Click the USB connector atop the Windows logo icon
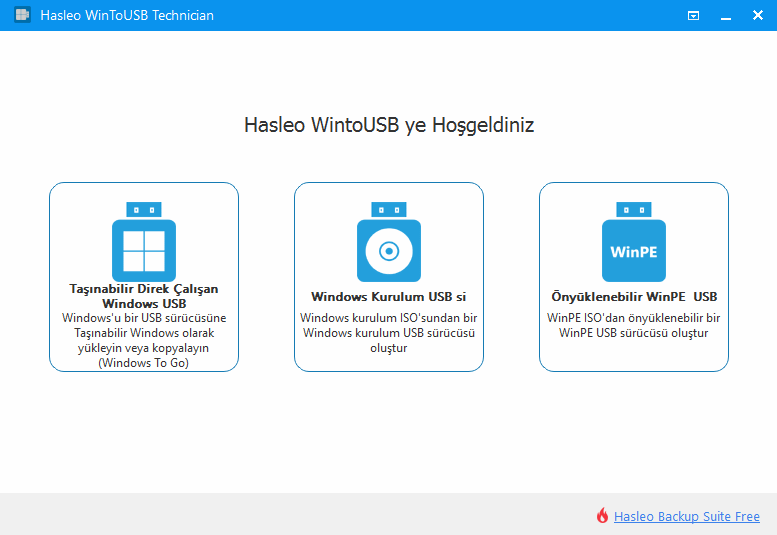Screen dimensions: 777x535 coord(143,210)
